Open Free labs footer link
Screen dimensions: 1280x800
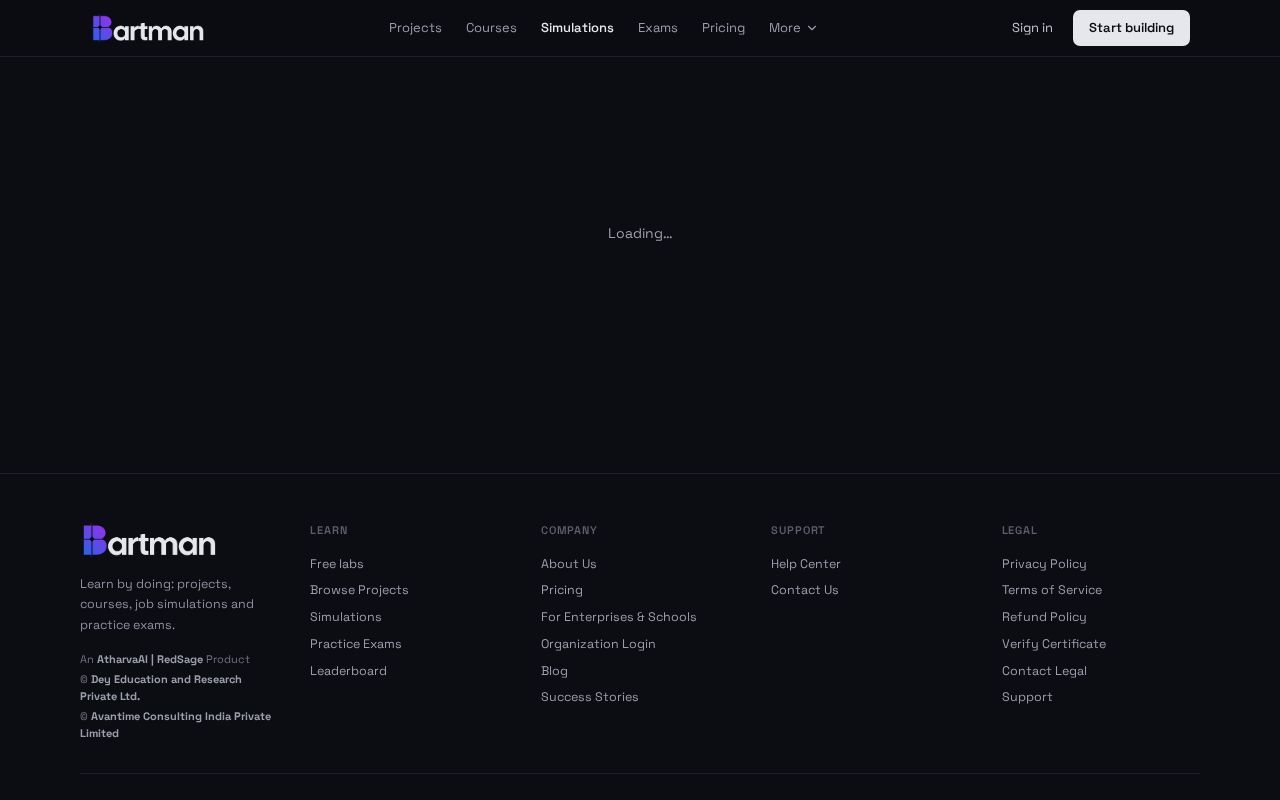click(x=337, y=564)
